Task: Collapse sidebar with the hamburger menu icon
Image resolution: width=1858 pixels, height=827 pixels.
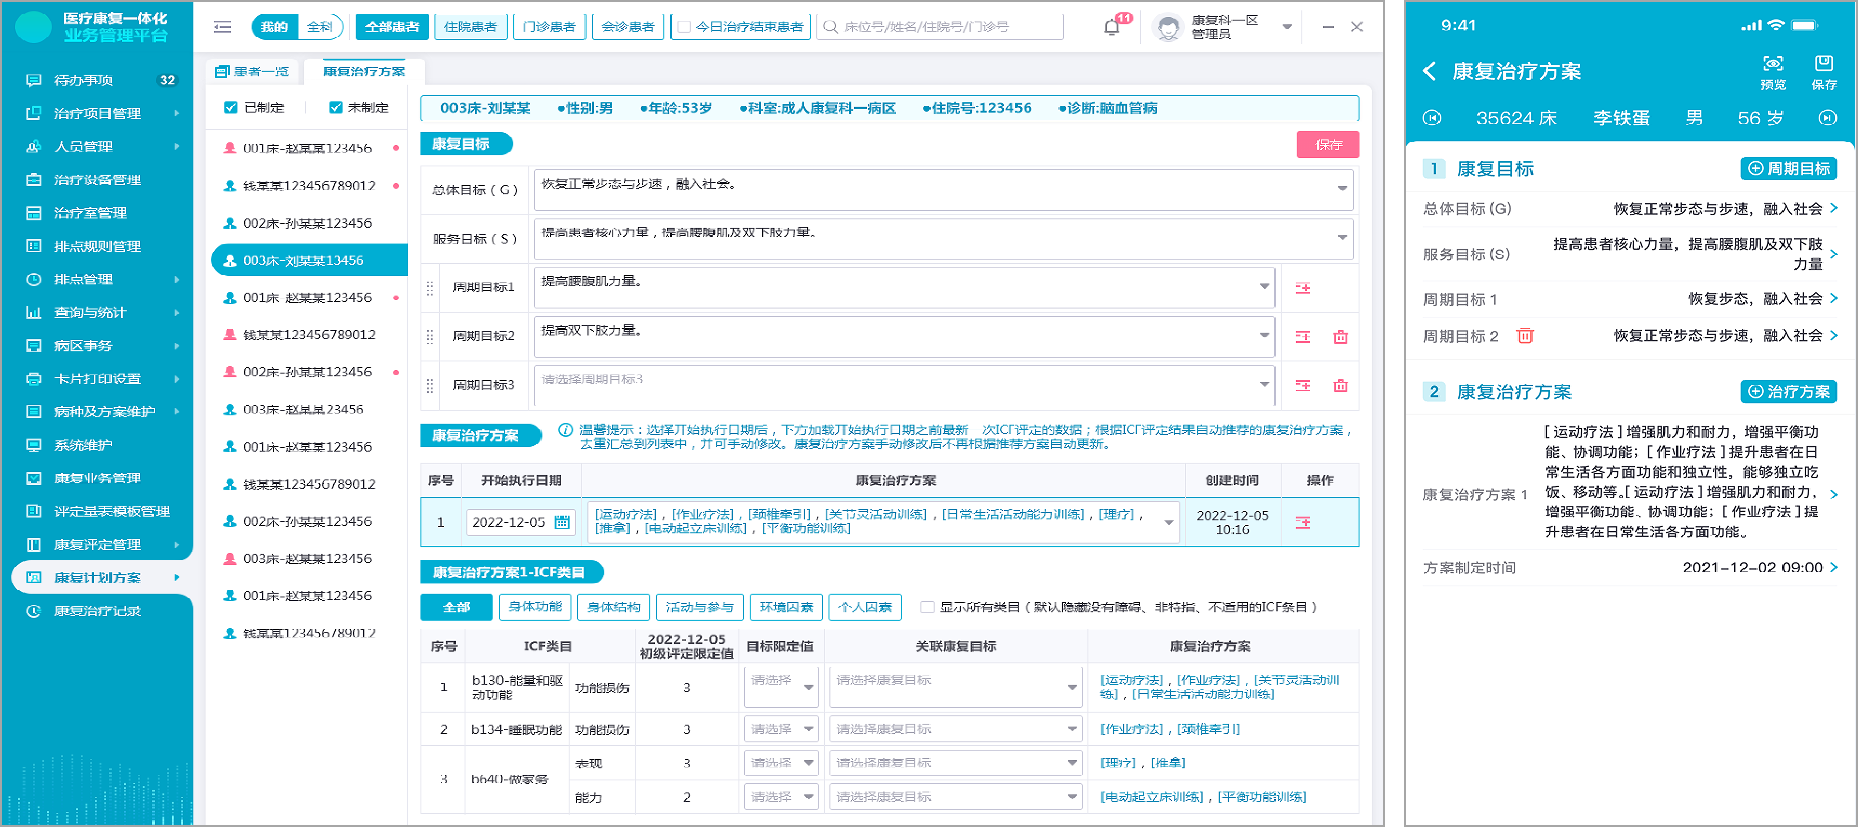Action: [x=222, y=27]
